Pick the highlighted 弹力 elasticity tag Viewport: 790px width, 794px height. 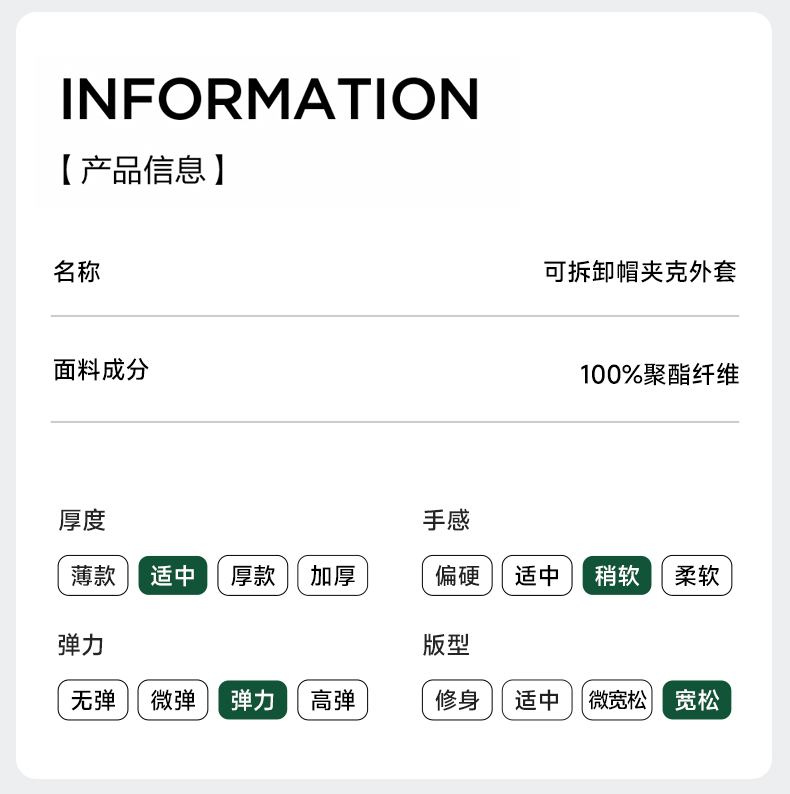click(253, 700)
